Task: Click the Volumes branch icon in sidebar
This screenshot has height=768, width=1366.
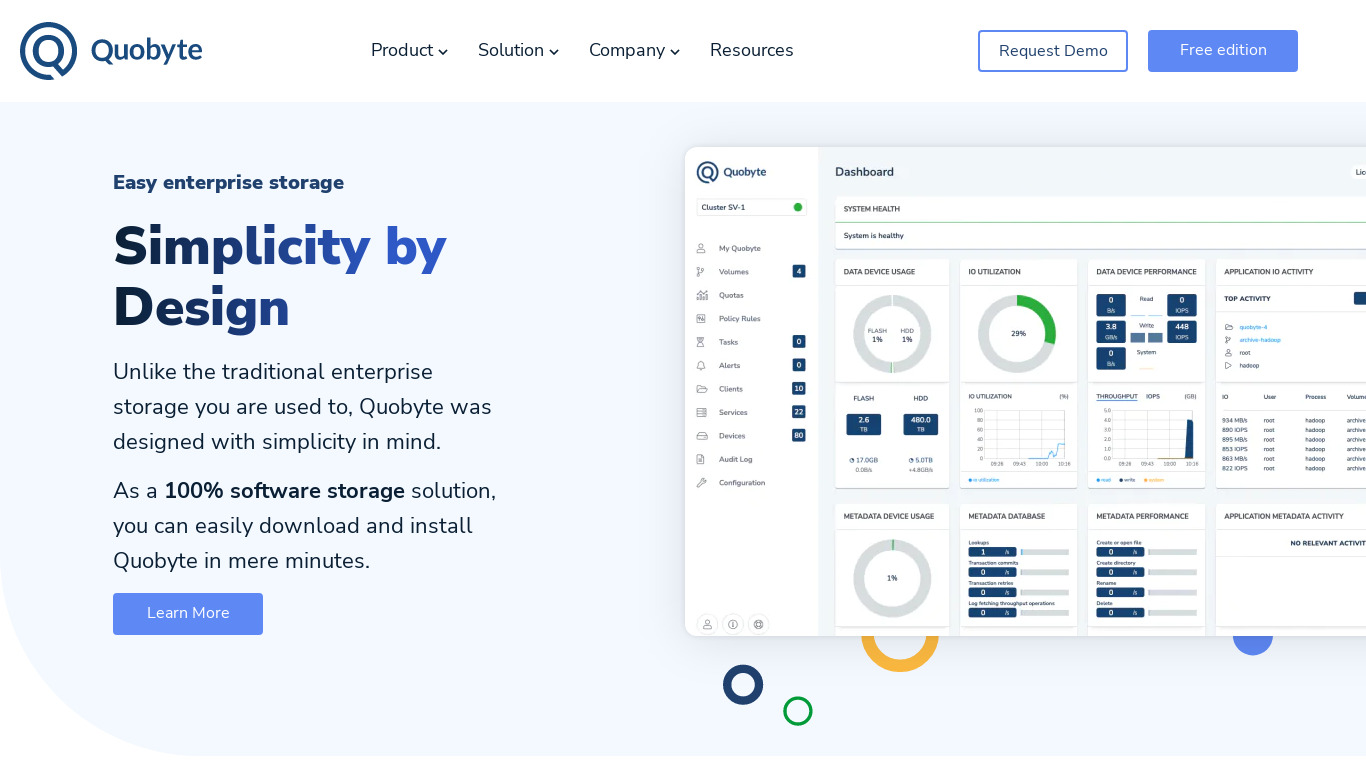Action: [701, 271]
